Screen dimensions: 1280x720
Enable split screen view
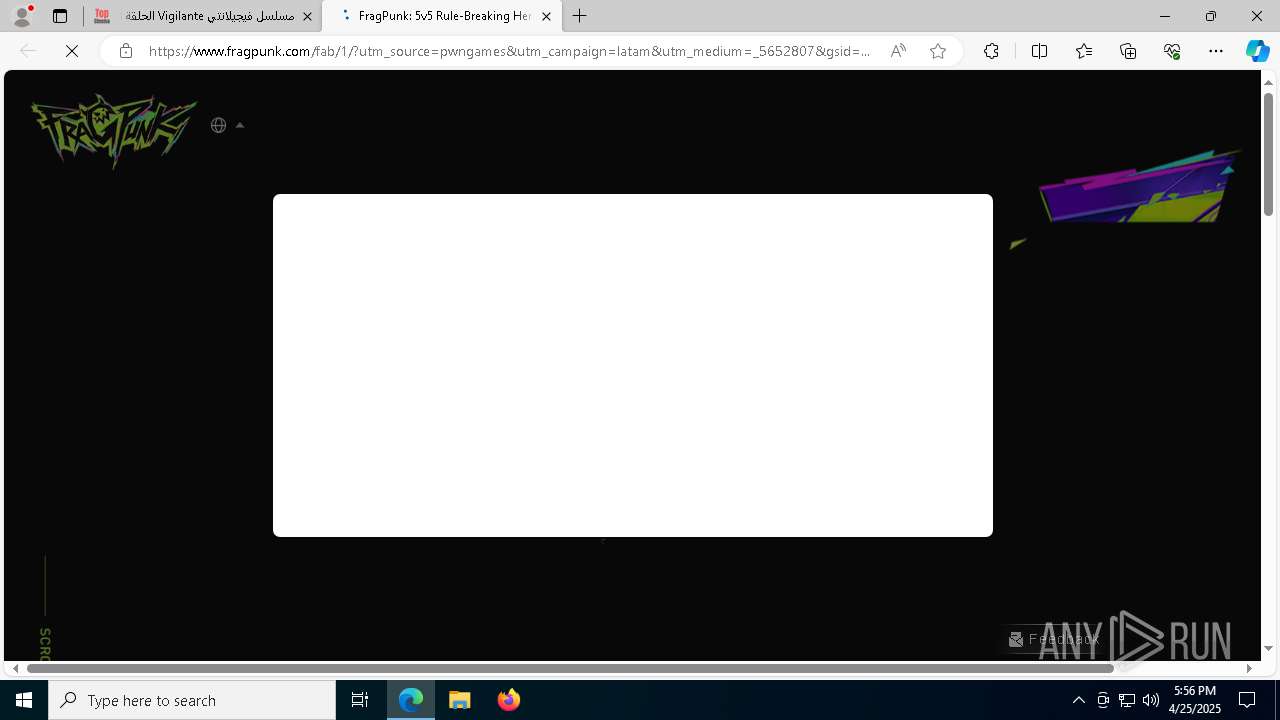point(1039,51)
